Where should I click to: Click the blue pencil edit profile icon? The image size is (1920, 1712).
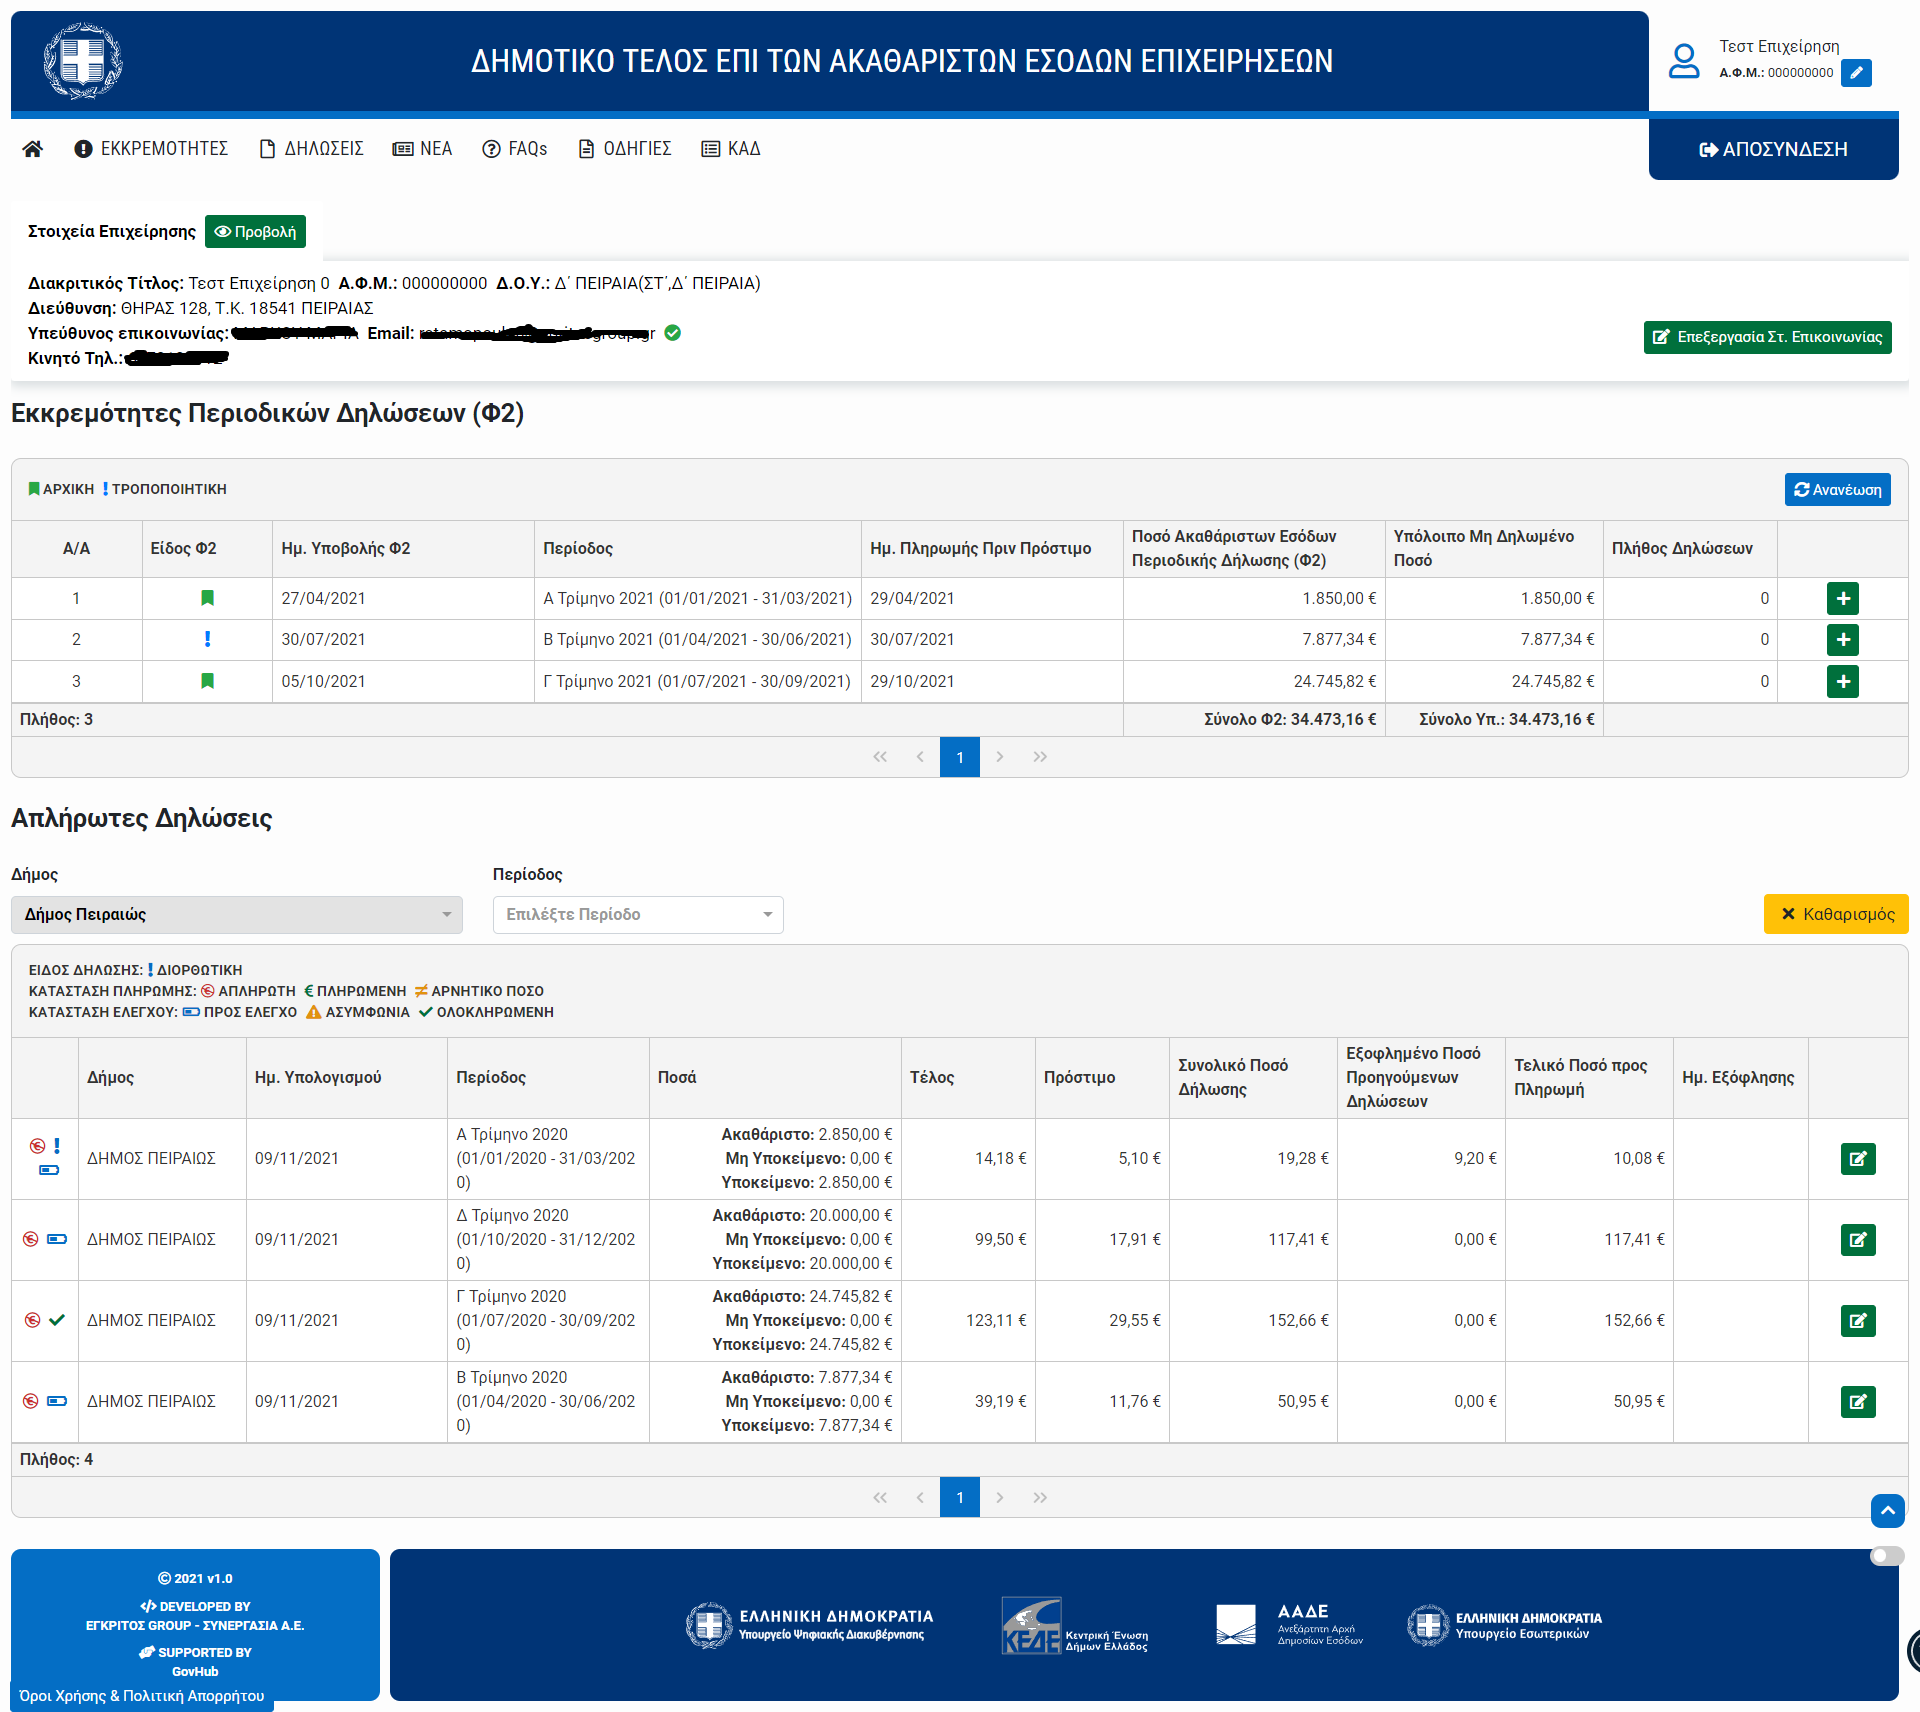pyautogui.click(x=1856, y=73)
